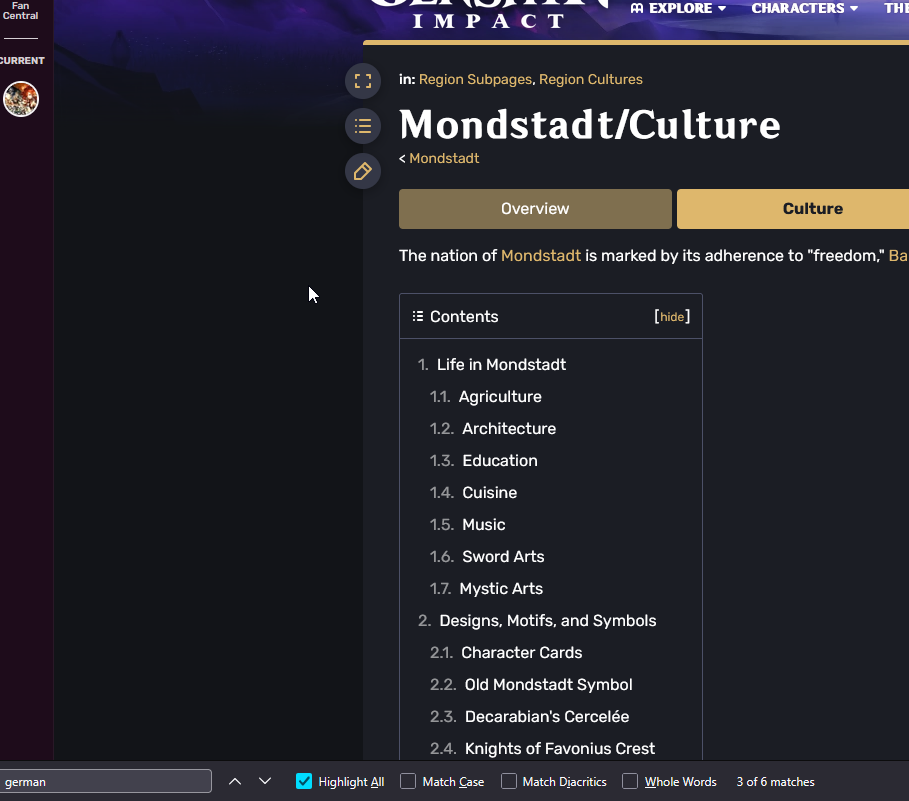The width and height of the screenshot is (909, 801).
Task: Open the current wiki avatar thumbnail
Action: coord(21,99)
